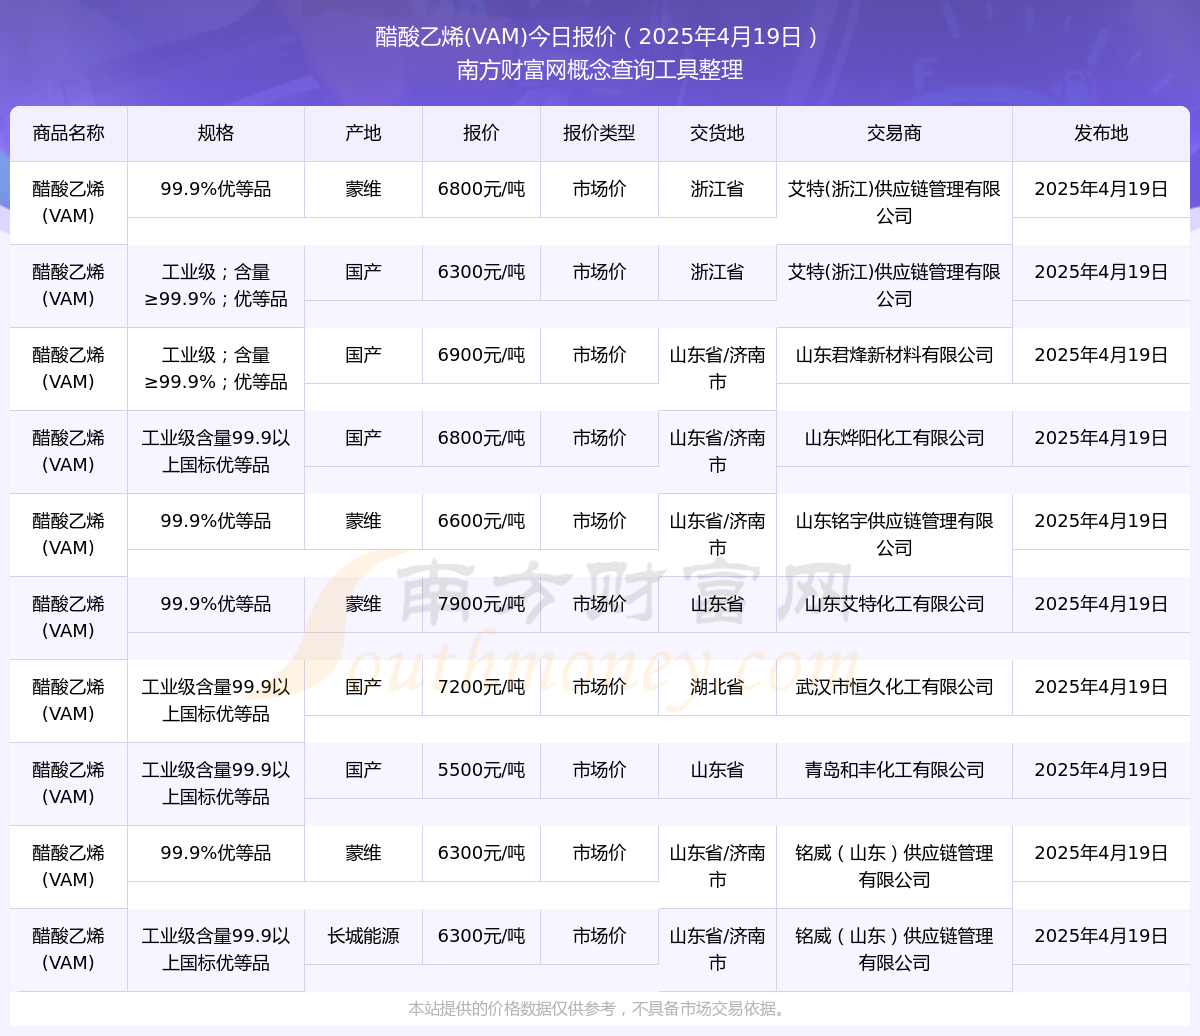
Task: Click 6800元/吨 in the 山东烨阳化工 row
Action: click(x=481, y=438)
